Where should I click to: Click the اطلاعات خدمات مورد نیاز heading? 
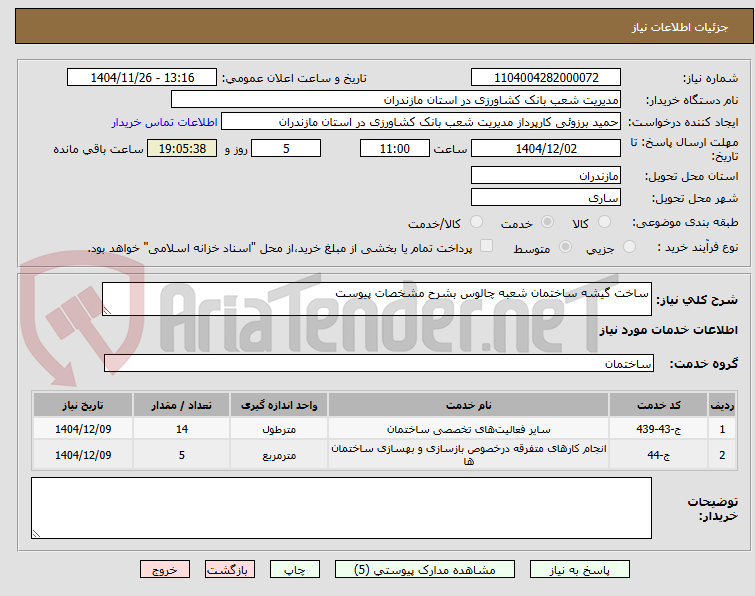668,330
